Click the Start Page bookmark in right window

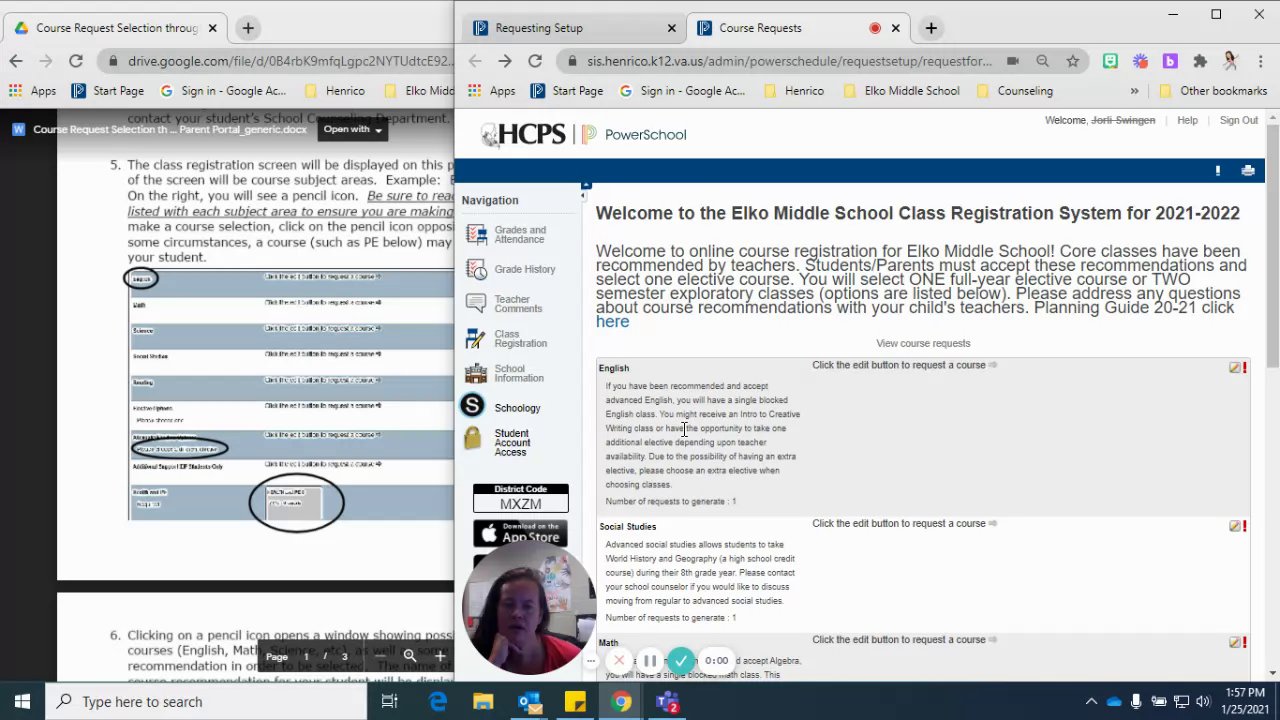click(x=567, y=91)
